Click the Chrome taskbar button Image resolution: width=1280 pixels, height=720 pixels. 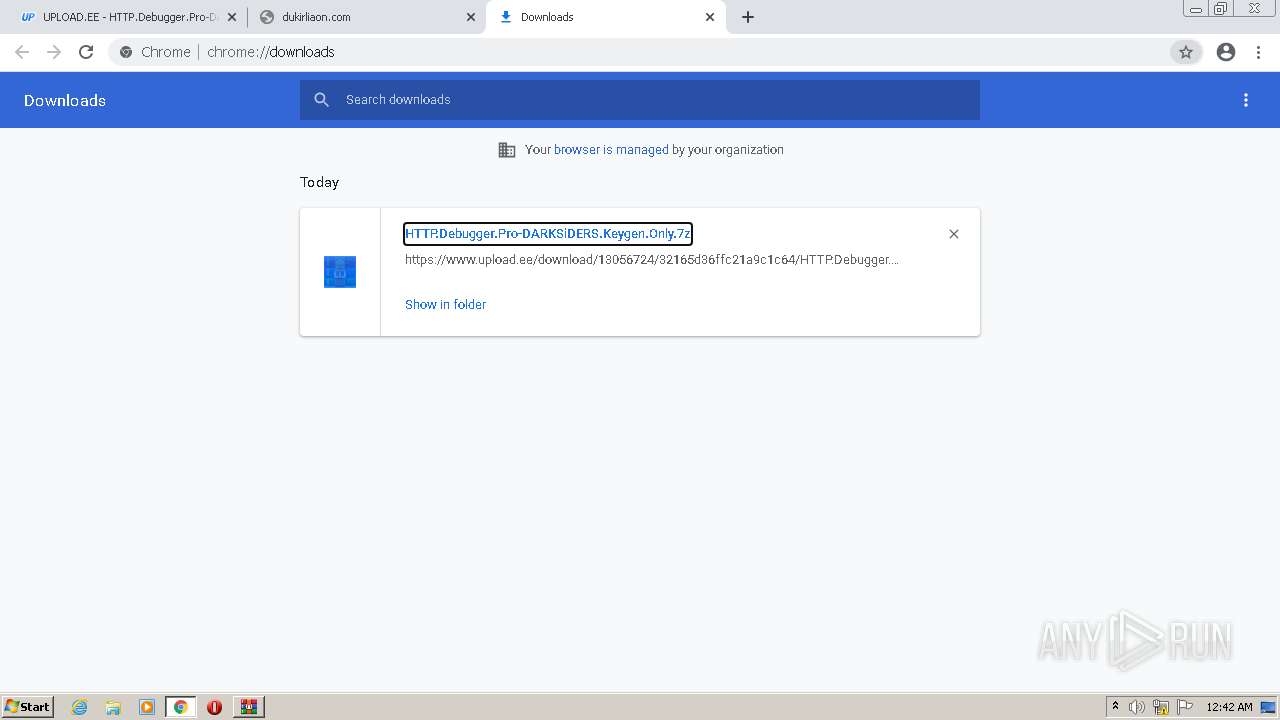click(181, 707)
